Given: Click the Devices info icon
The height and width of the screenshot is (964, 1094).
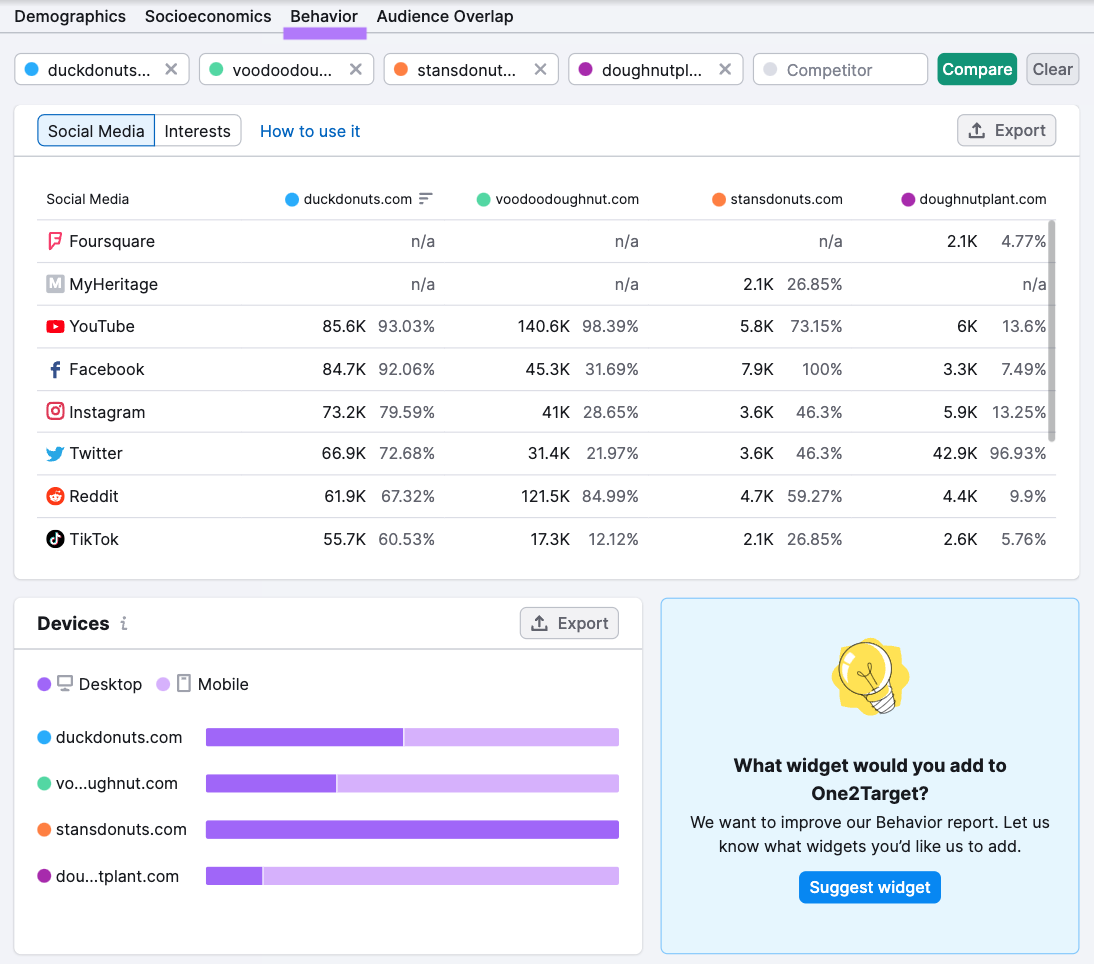Looking at the screenshot, I should click(x=124, y=624).
